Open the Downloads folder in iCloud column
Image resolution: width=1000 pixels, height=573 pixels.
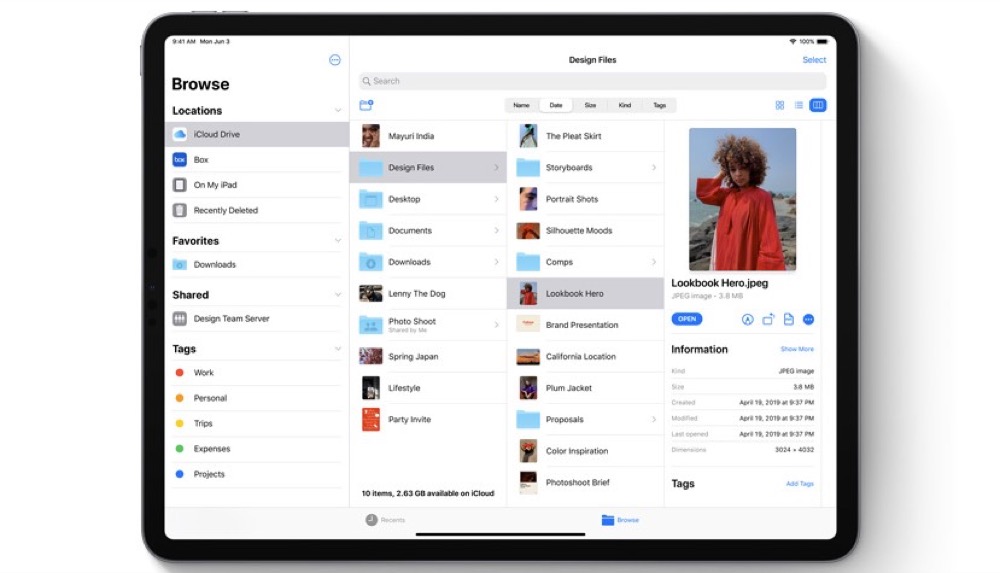(x=429, y=262)
